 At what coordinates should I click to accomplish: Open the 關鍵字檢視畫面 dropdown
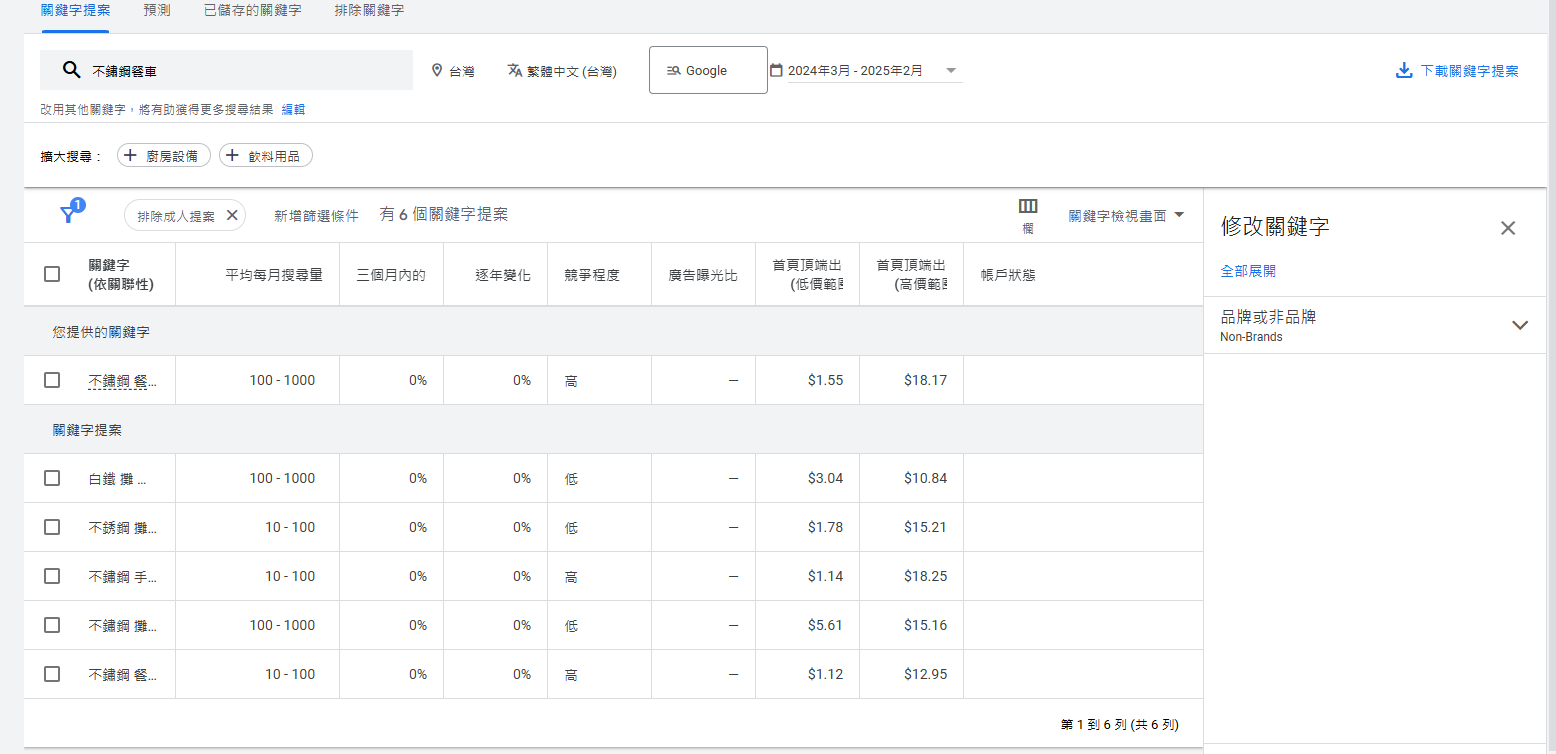1126,215
